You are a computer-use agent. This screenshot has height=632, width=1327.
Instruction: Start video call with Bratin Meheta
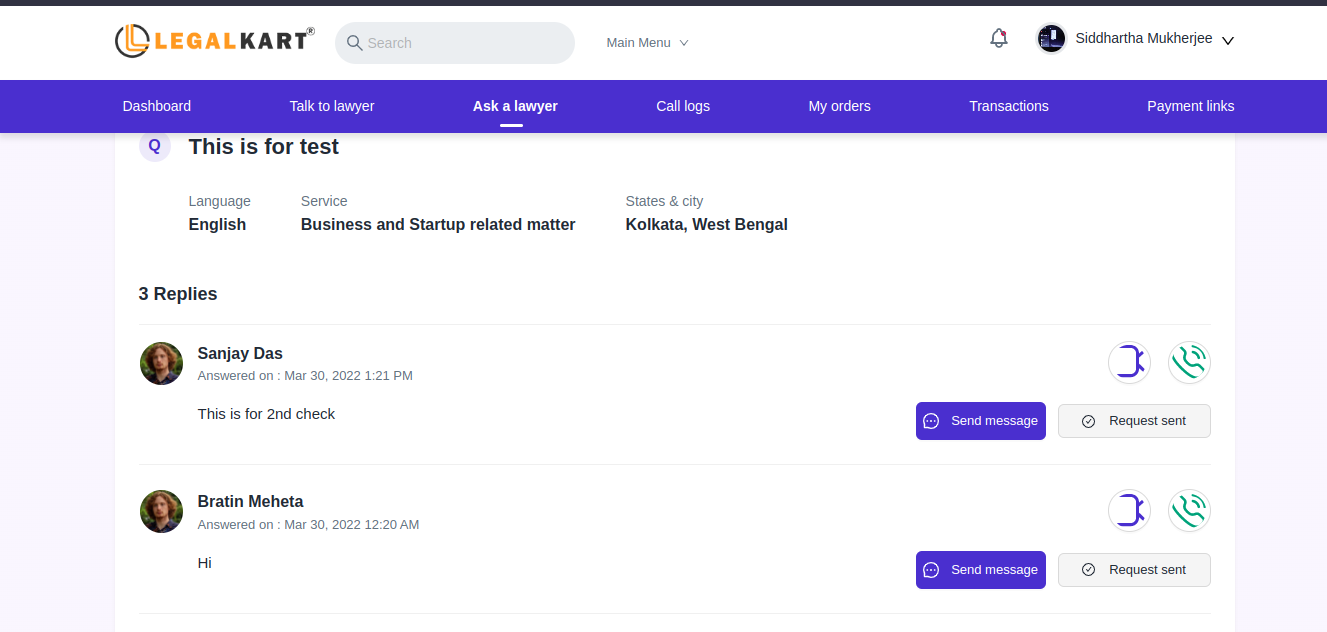point(1129,511)
